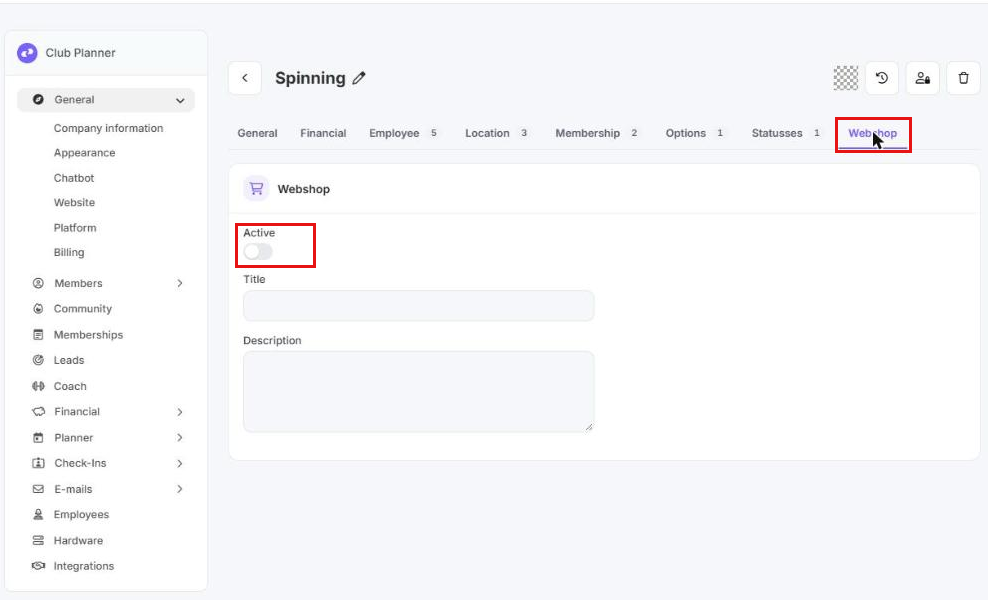Open Appearance settings link

pos(84,153)
